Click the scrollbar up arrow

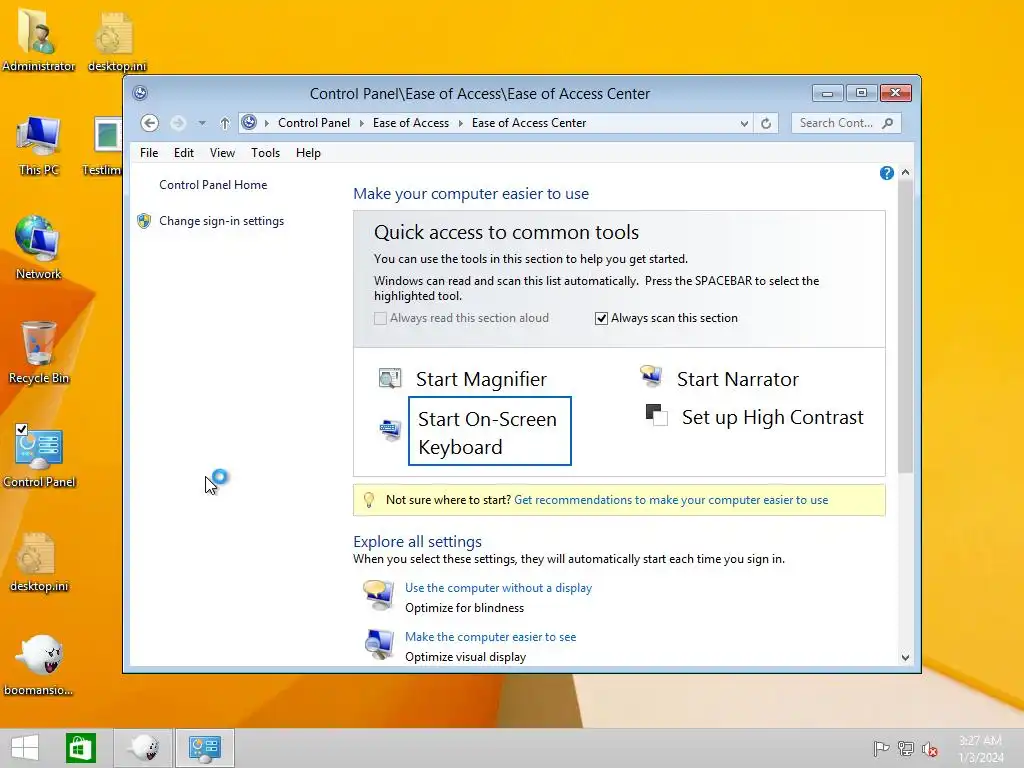905,172
